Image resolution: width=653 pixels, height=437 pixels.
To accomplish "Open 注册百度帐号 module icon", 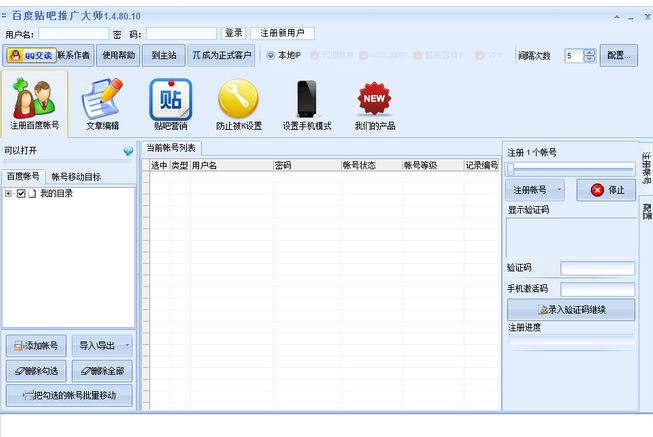I will click(34, 103).
